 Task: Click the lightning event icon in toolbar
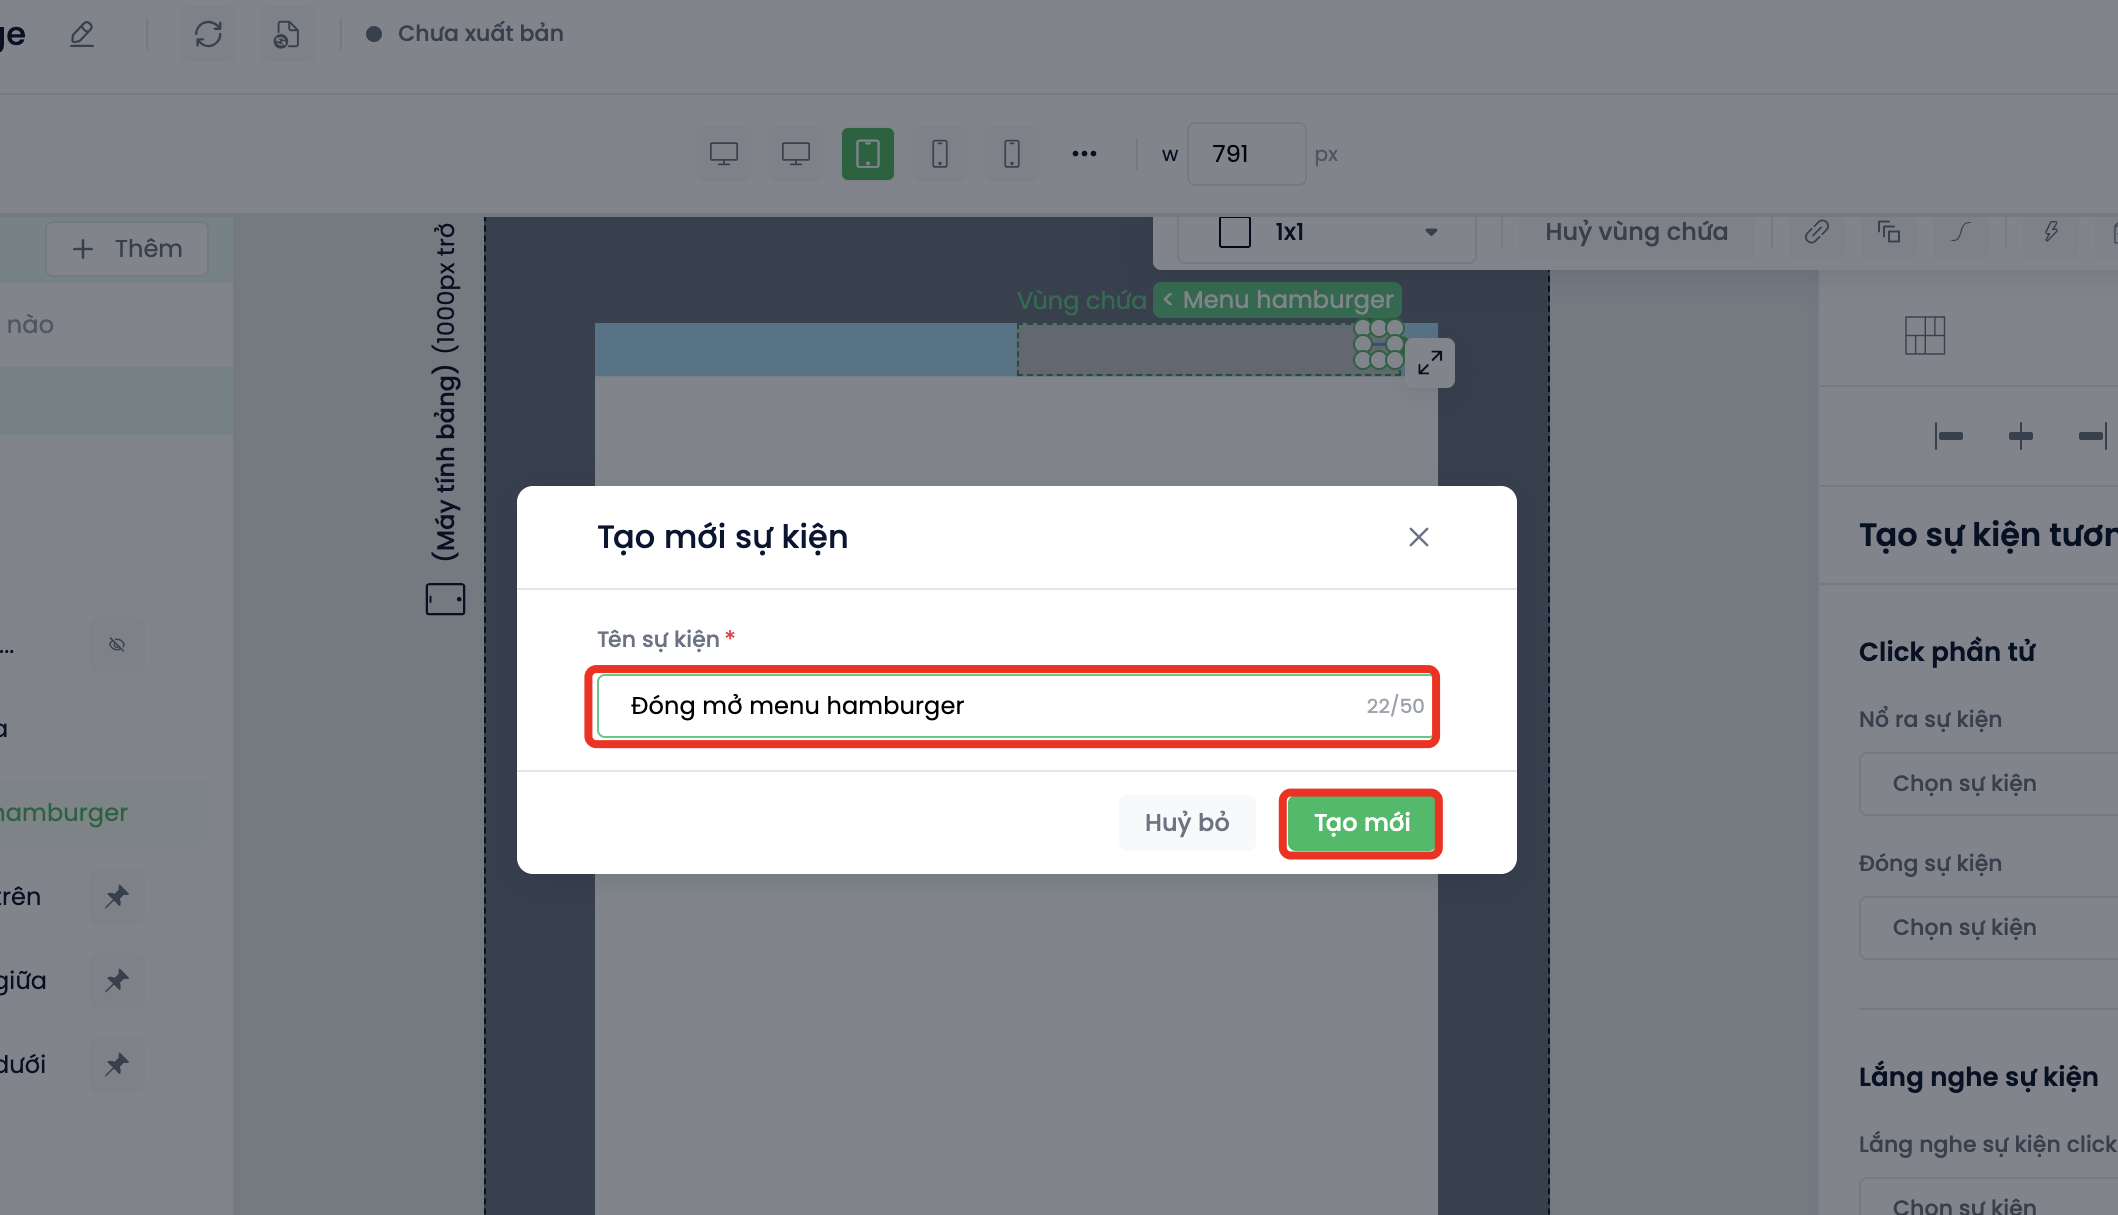pos(2051,232)
